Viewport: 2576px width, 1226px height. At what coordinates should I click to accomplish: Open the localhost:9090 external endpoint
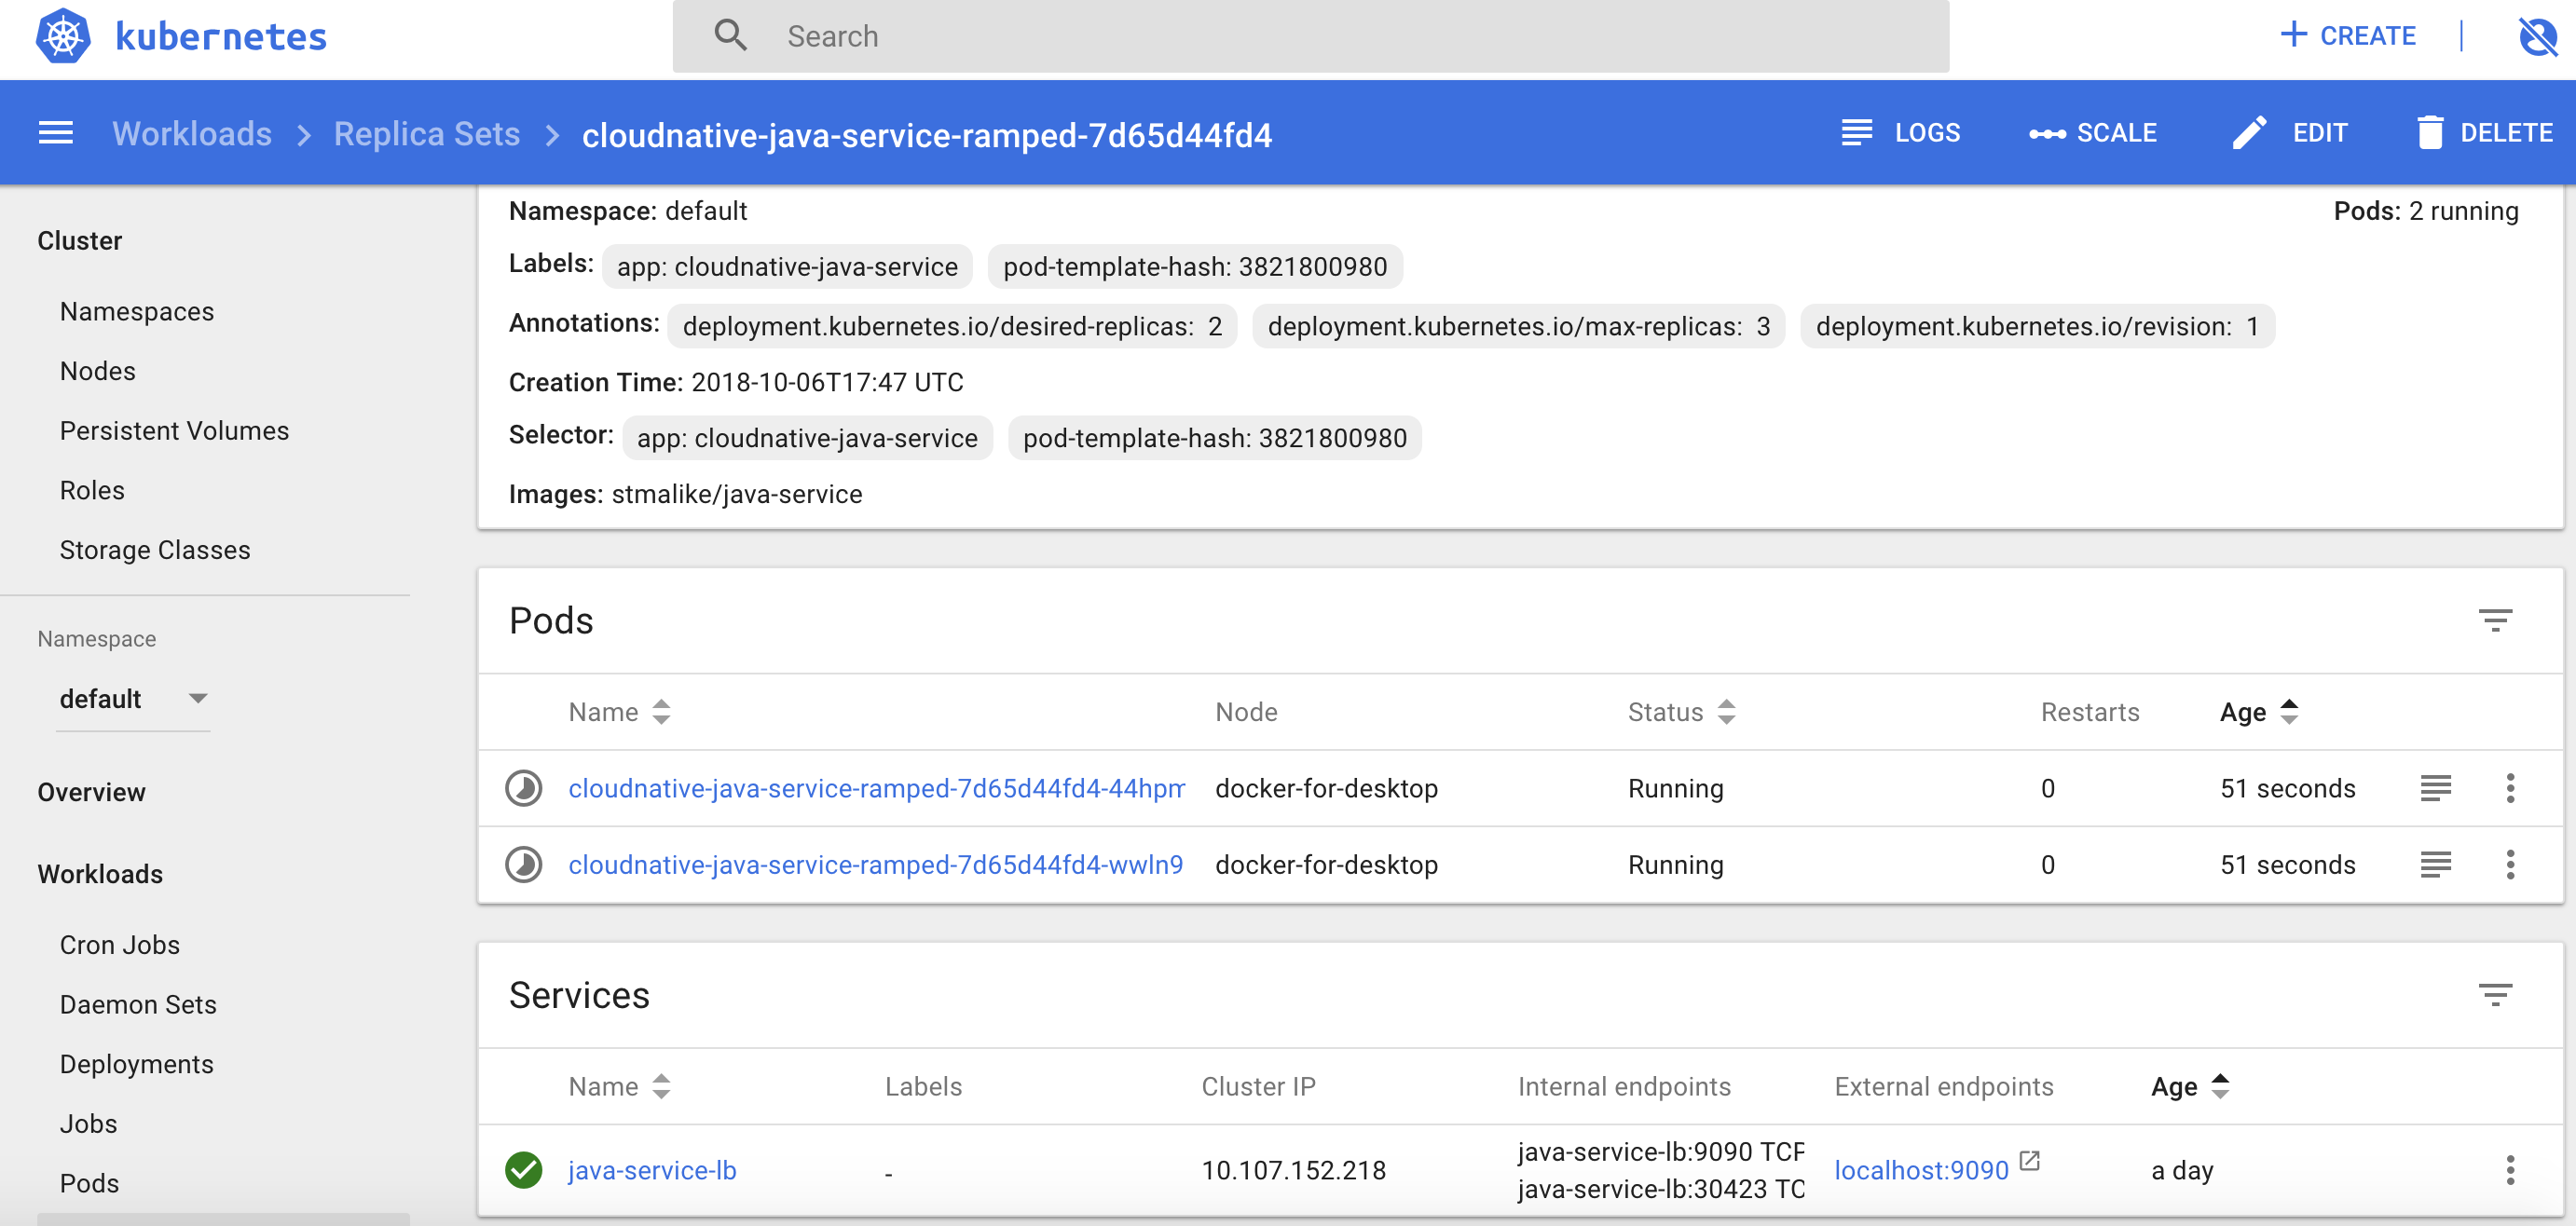(1920, 1169)
